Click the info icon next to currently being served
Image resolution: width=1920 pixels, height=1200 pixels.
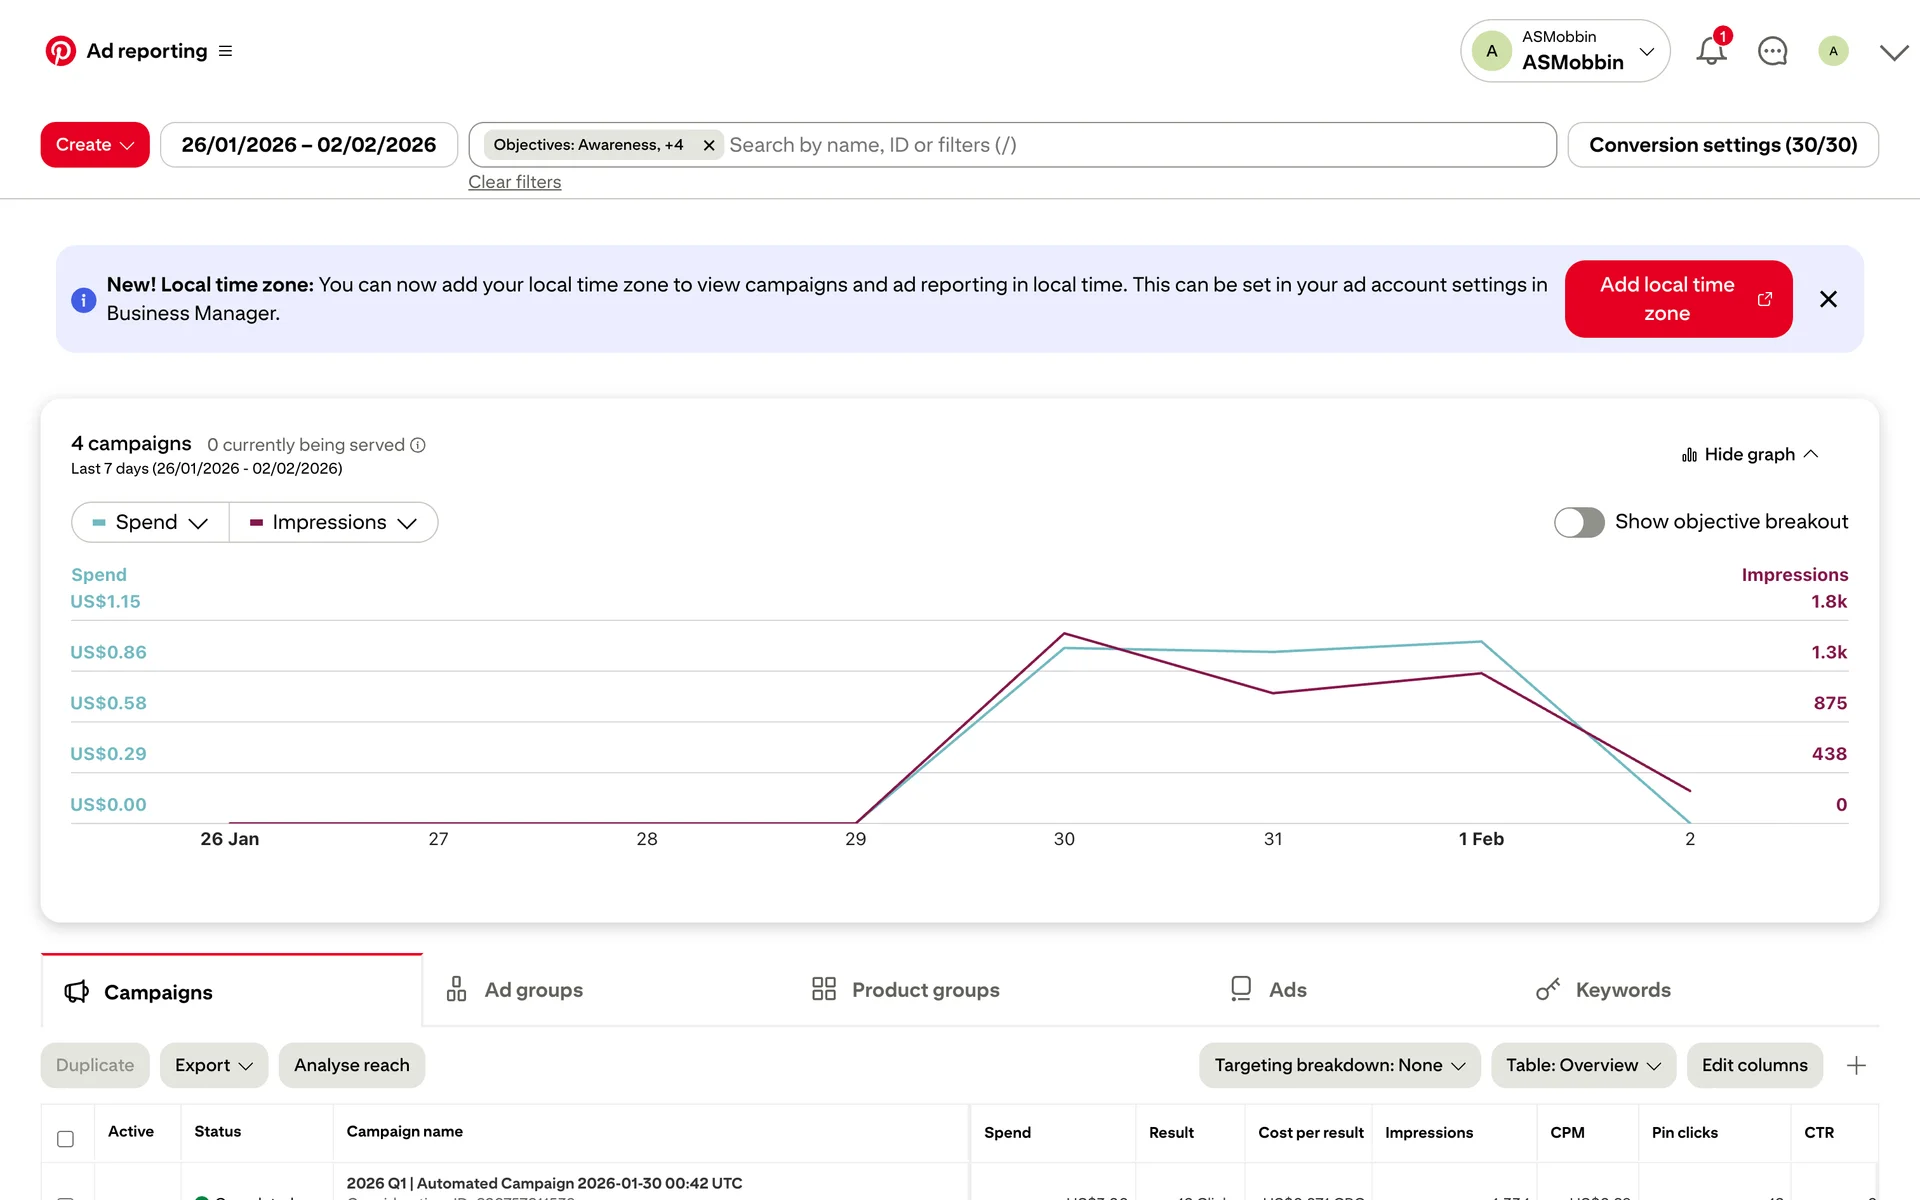tap(418, 445)
